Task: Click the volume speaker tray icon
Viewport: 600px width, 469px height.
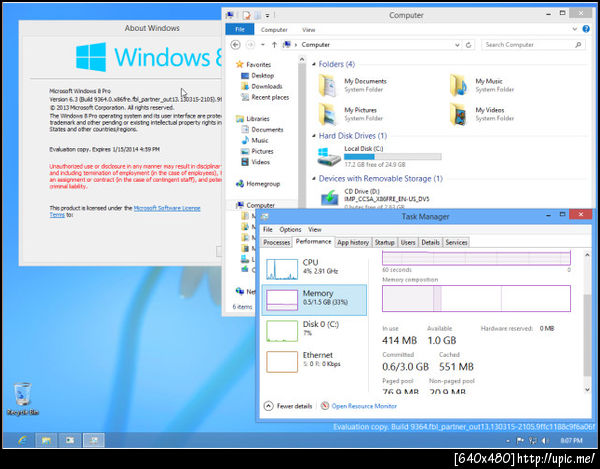Action: [545, 441]
